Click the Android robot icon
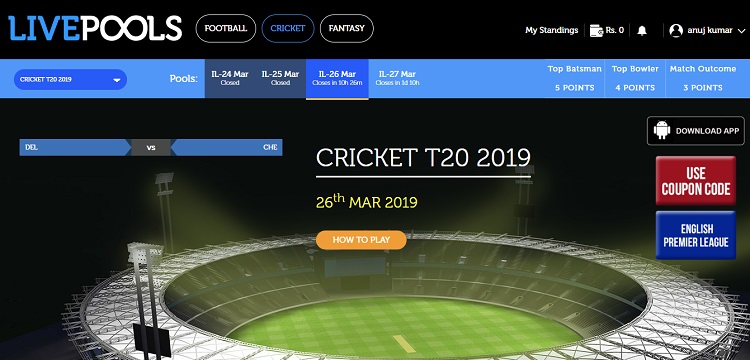 click(x=662, y=131)
